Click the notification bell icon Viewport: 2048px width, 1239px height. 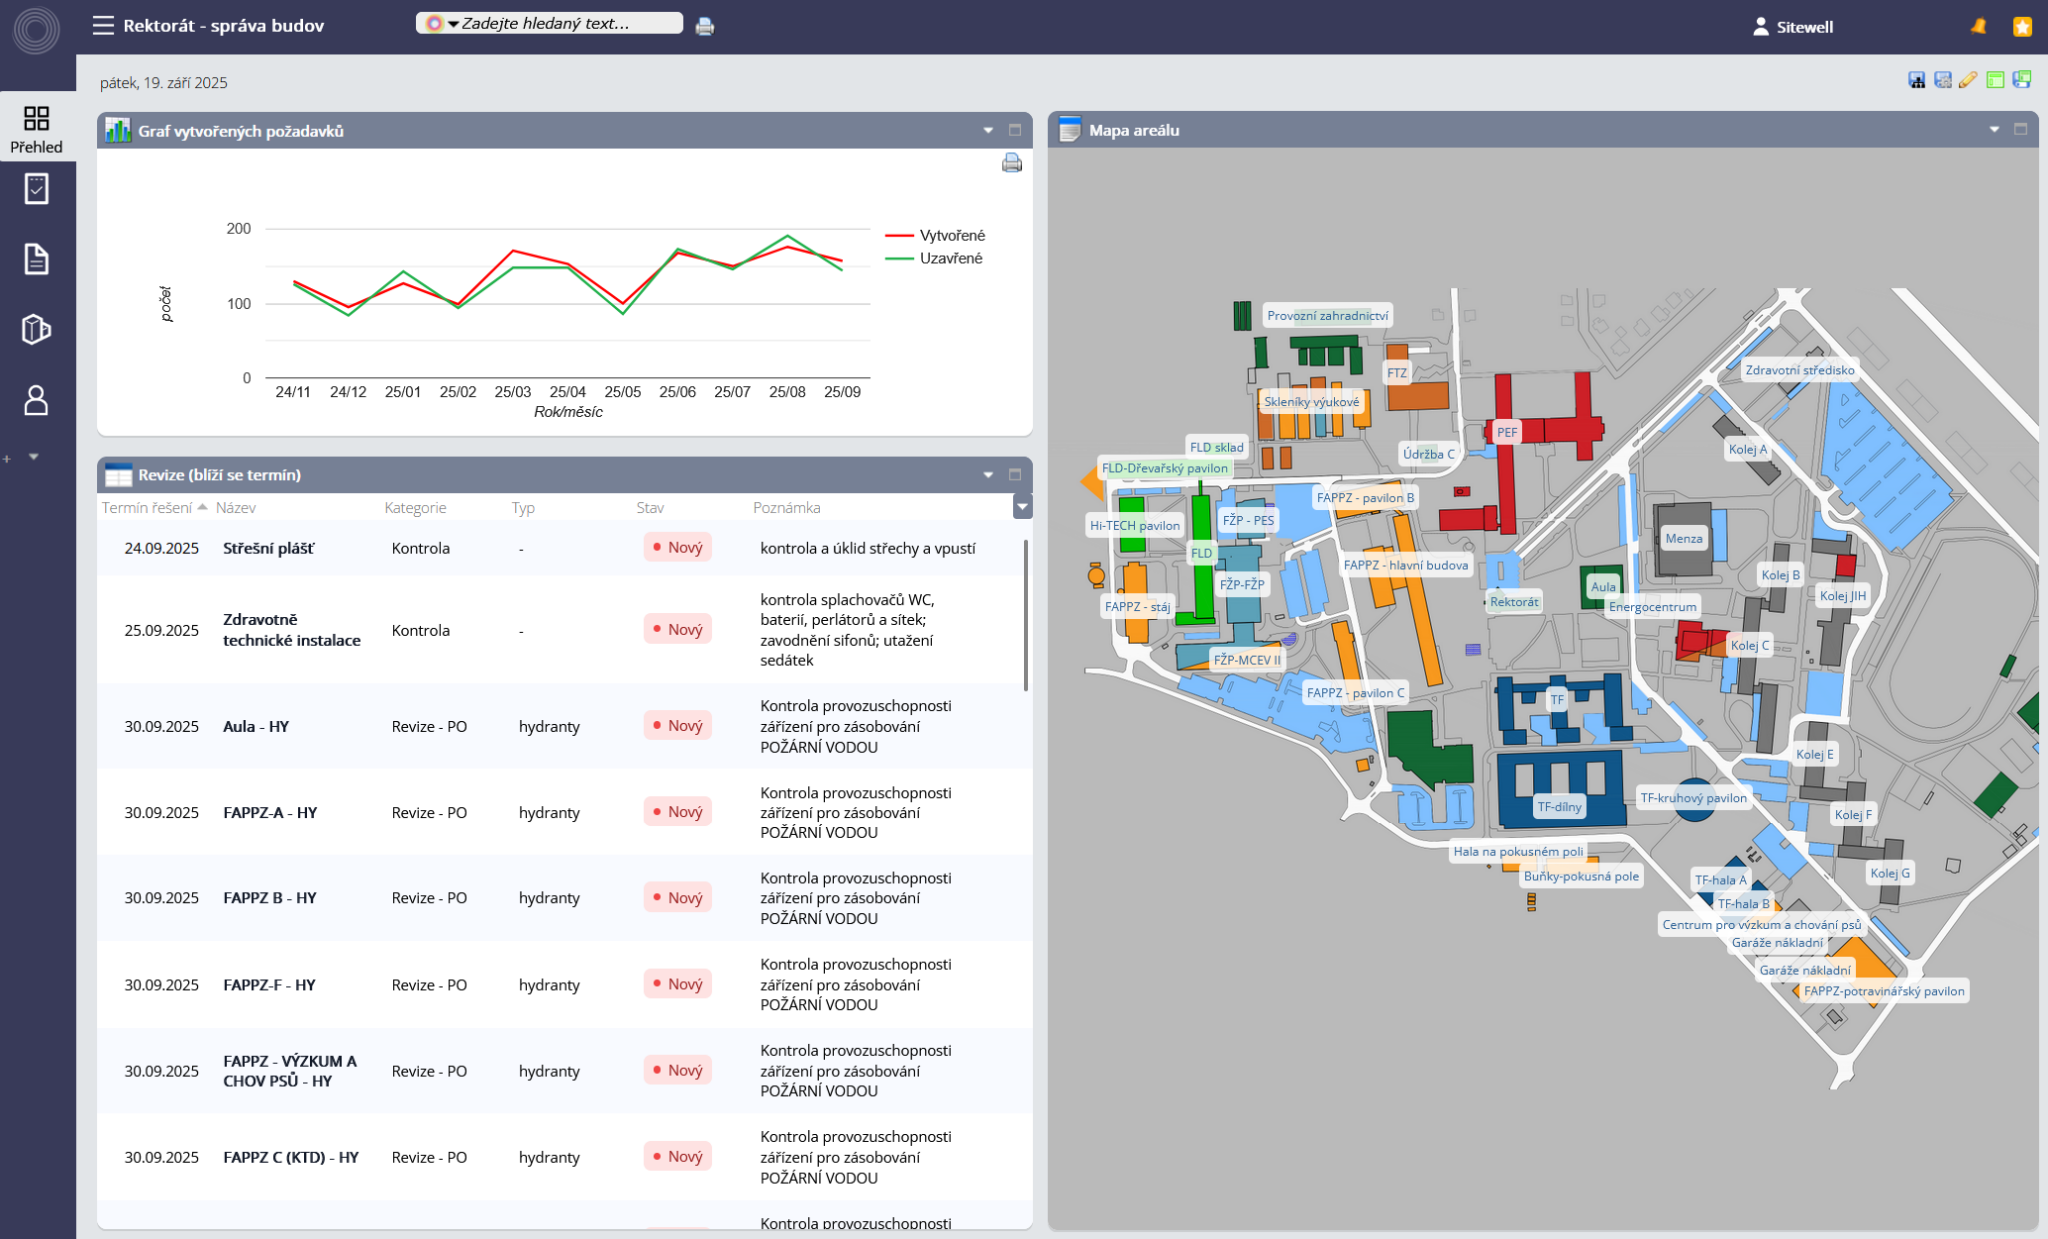tap(1978, 27)
